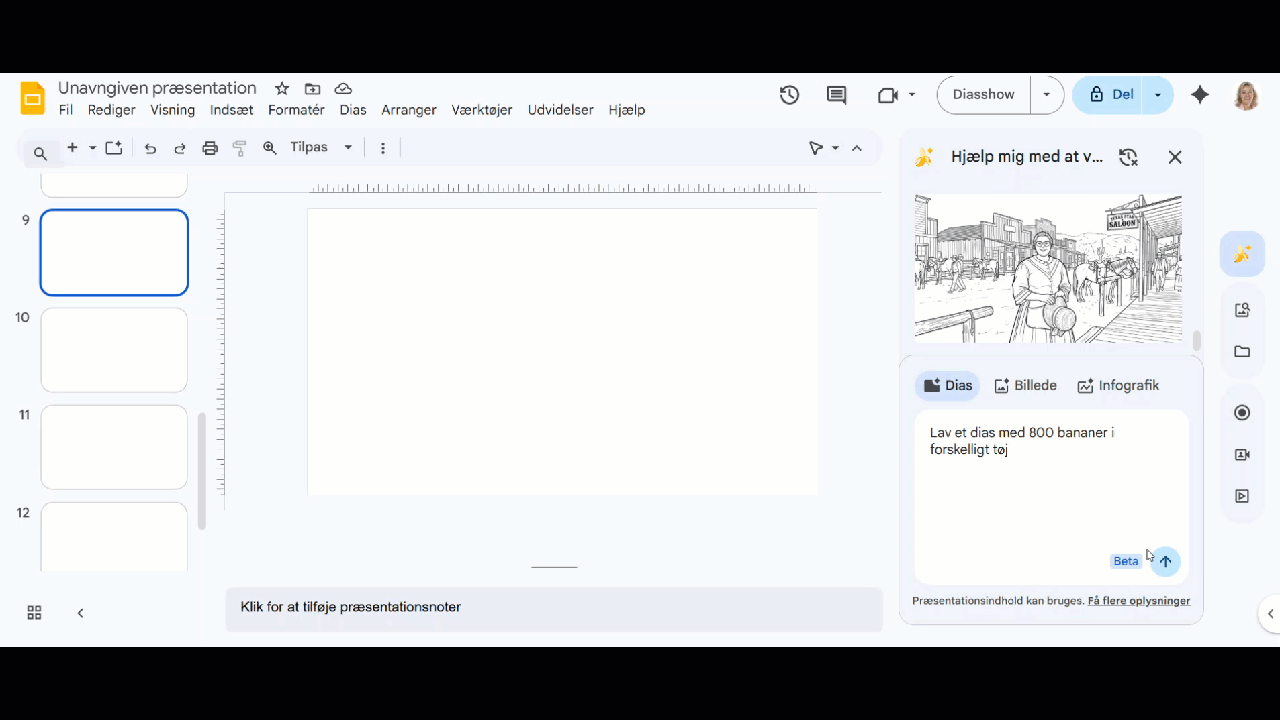Collapse the slide filmstrip panel arrow
Image resolution: width=1280 pixels, height=720 pixels.
point(81,613)
